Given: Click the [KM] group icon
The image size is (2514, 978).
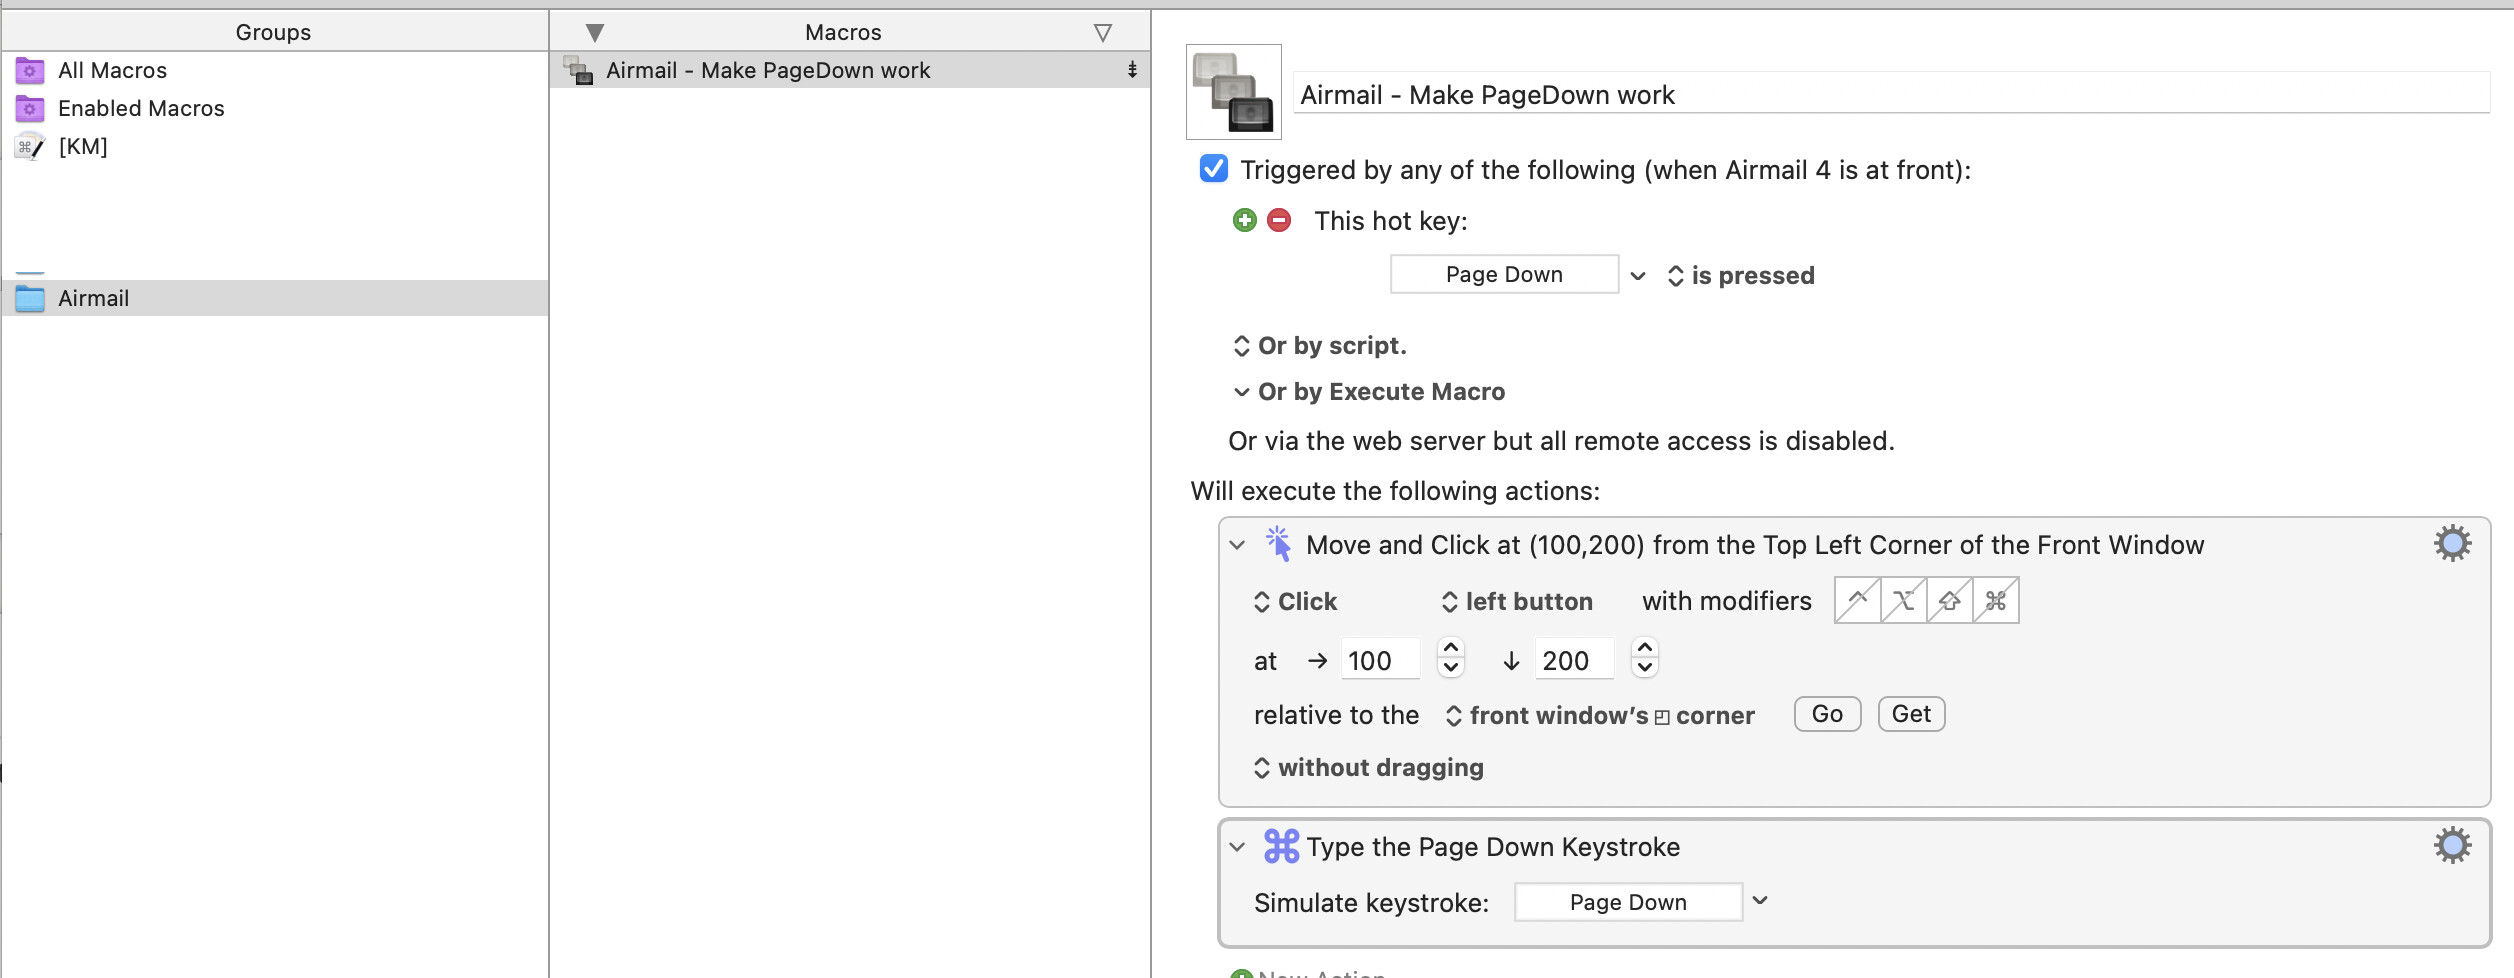Looking at the screenshot, I should pos(30,146).
